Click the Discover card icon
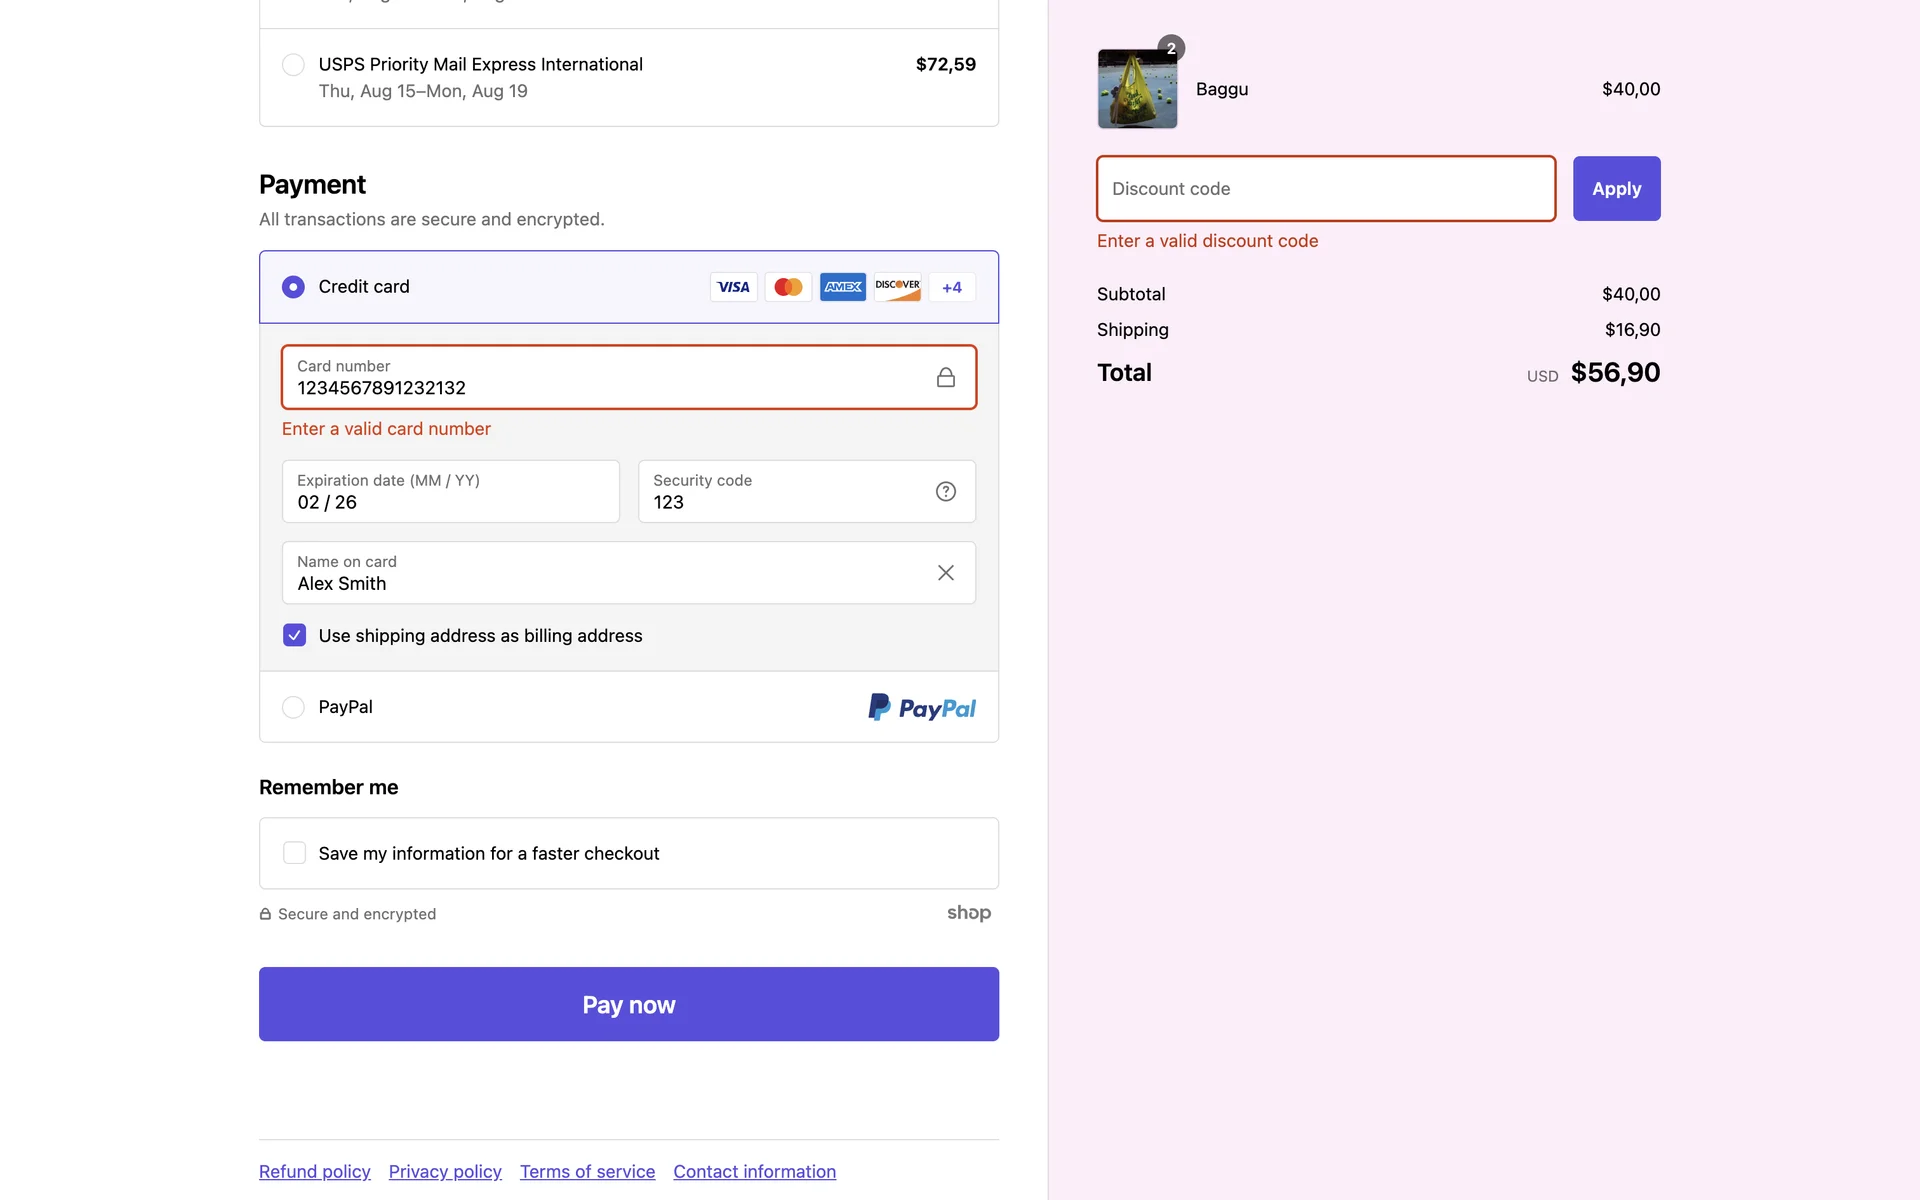The width and height of the screenshot is (1920, 1200). (897, 287)
